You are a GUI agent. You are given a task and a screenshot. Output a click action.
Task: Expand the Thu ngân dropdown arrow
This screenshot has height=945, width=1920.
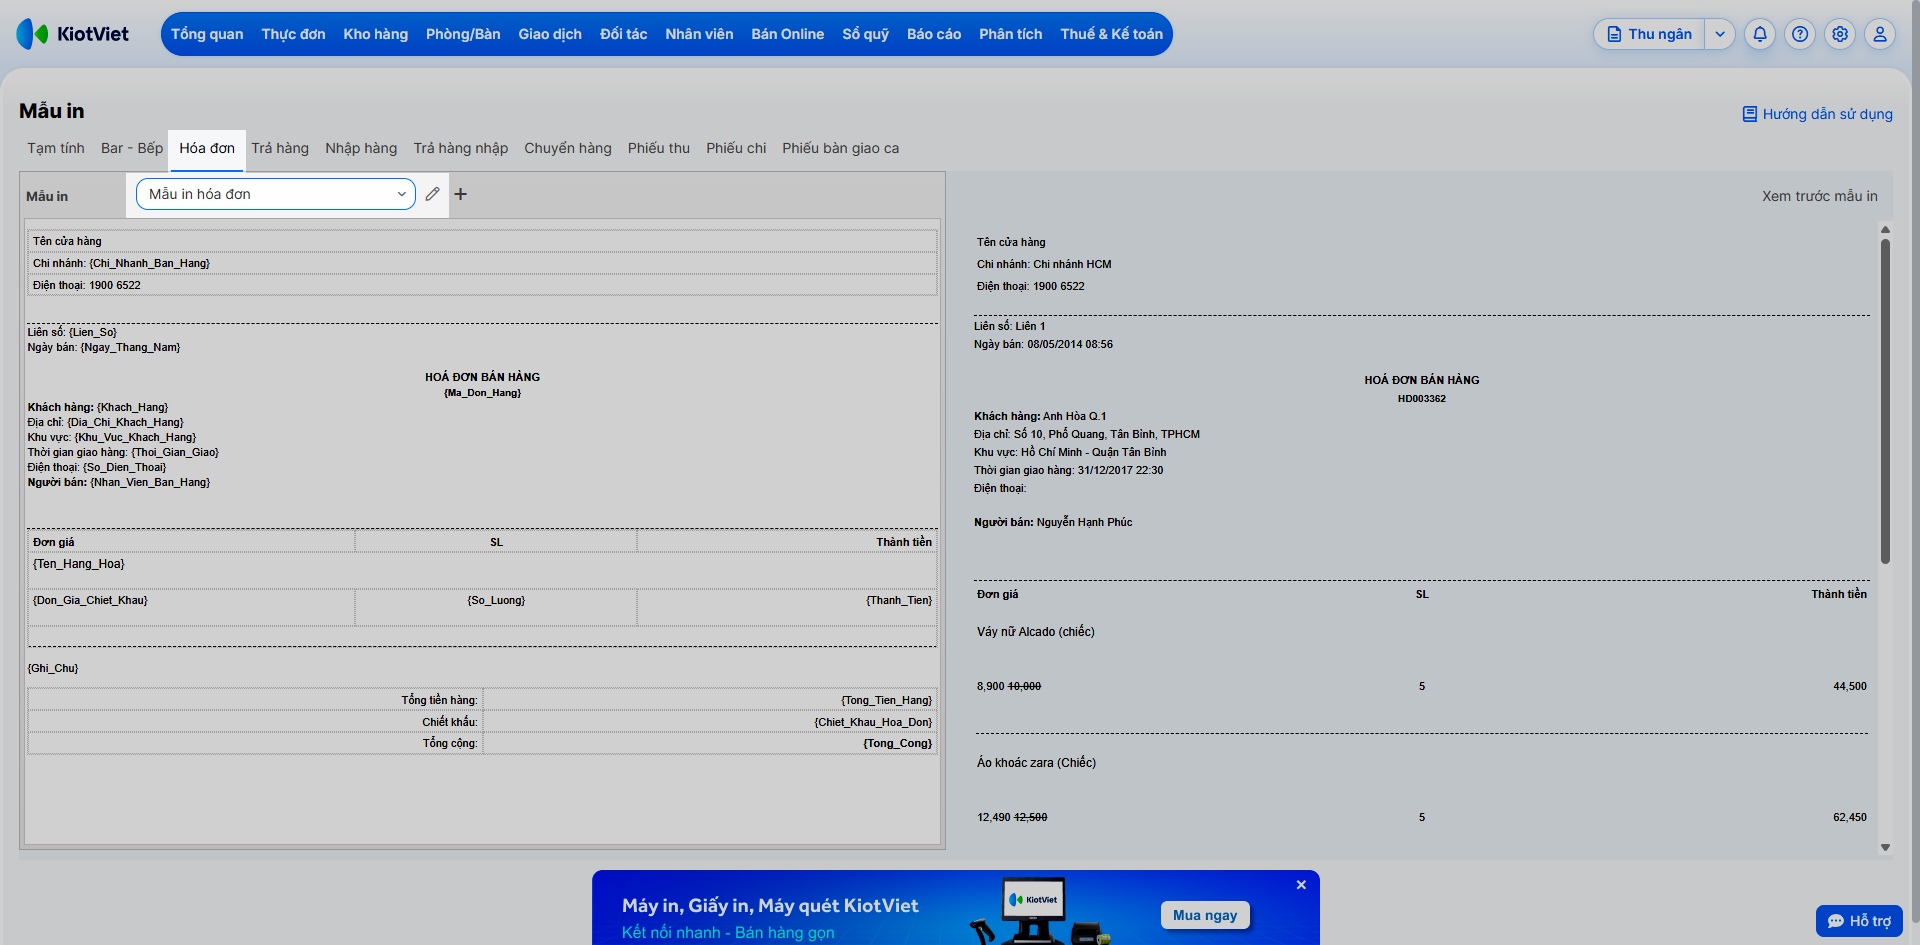point(1720,34)
